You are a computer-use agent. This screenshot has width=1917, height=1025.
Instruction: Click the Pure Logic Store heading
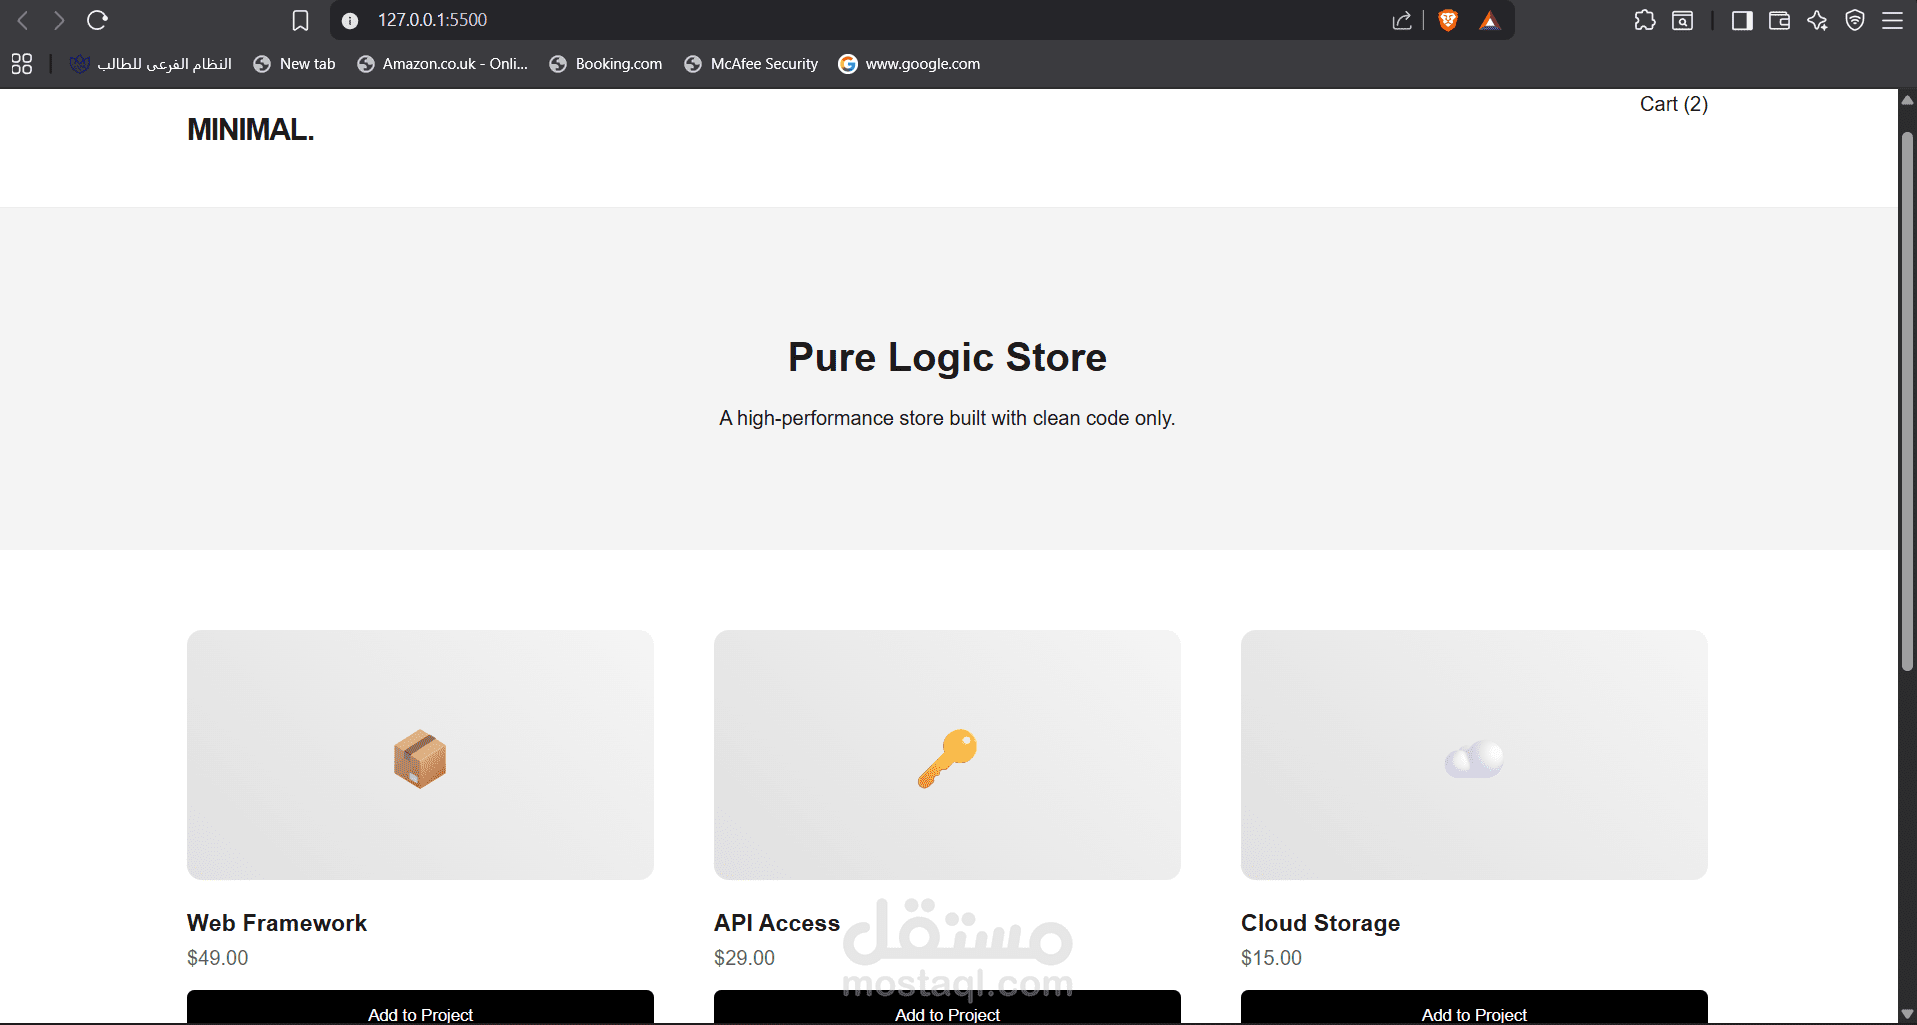point(947,357)
